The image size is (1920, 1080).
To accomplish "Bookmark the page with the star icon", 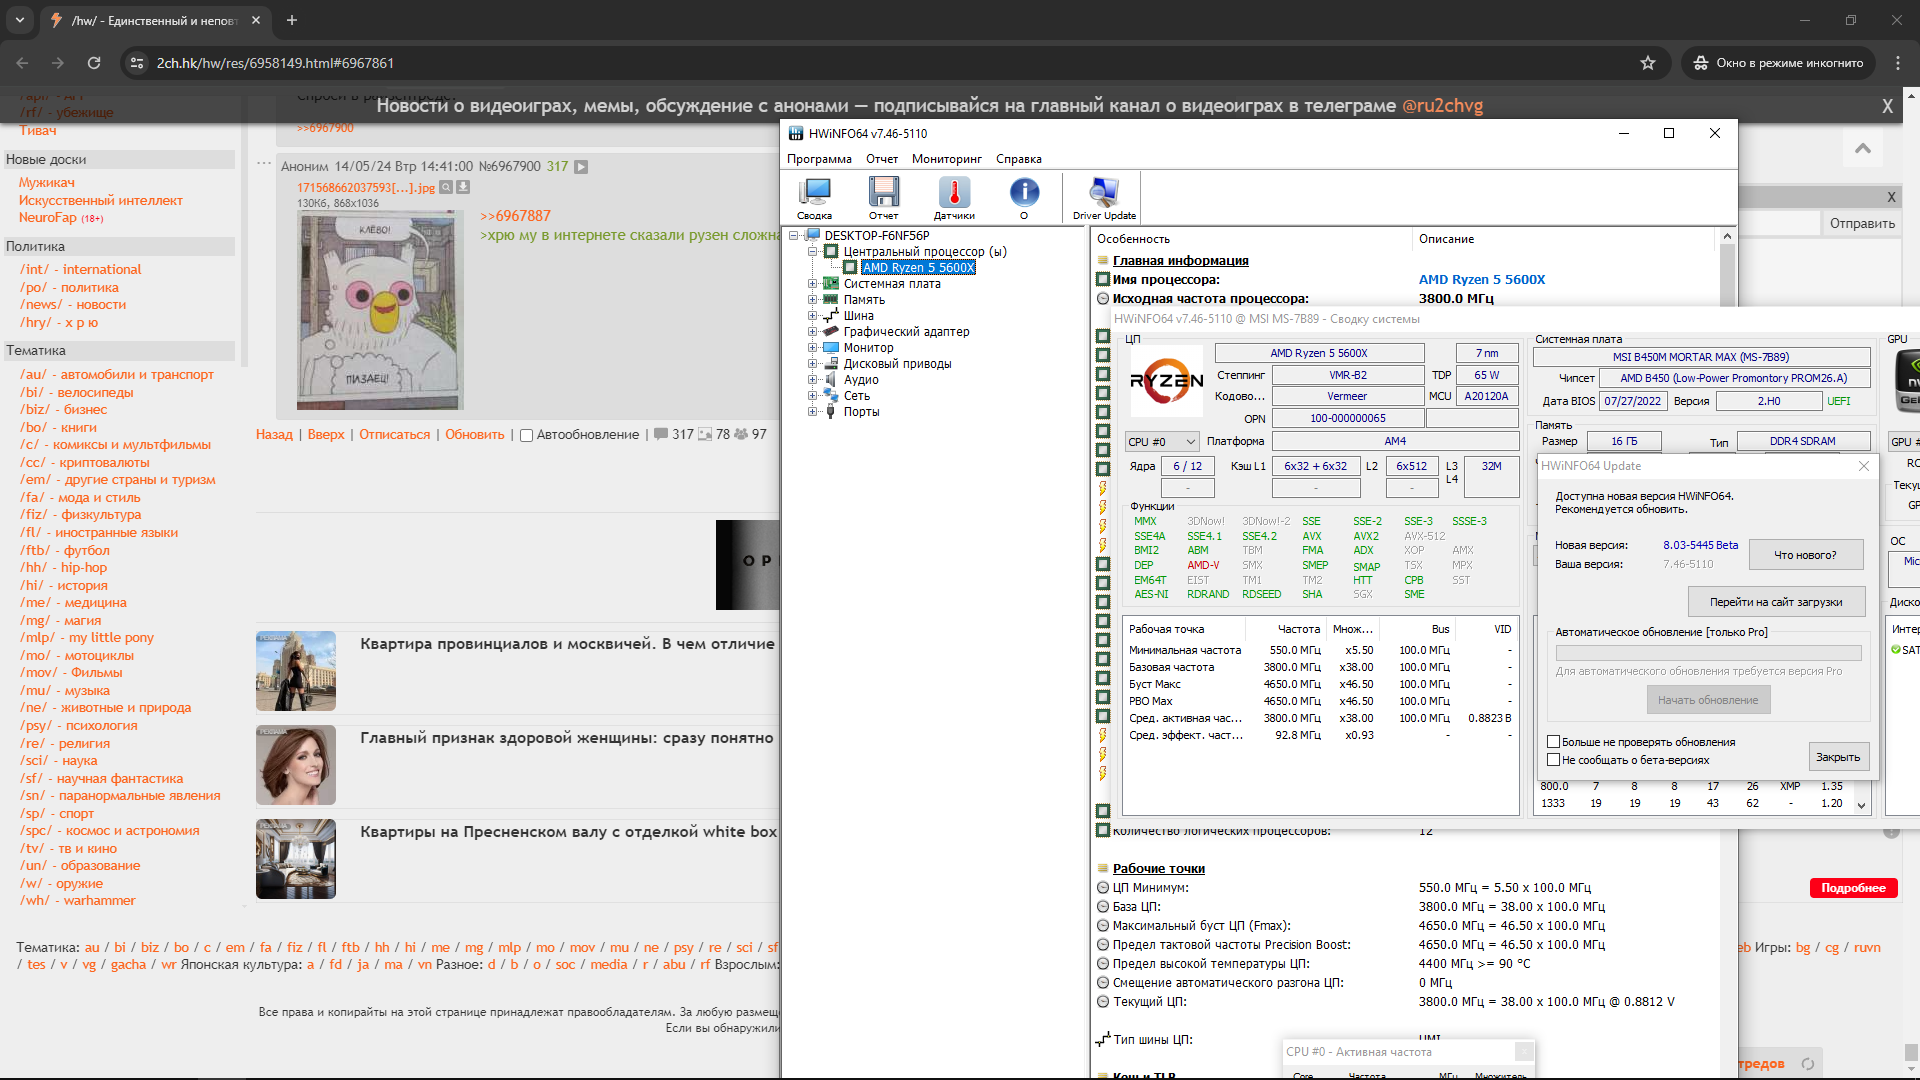I will click(x=1648, y=63).
